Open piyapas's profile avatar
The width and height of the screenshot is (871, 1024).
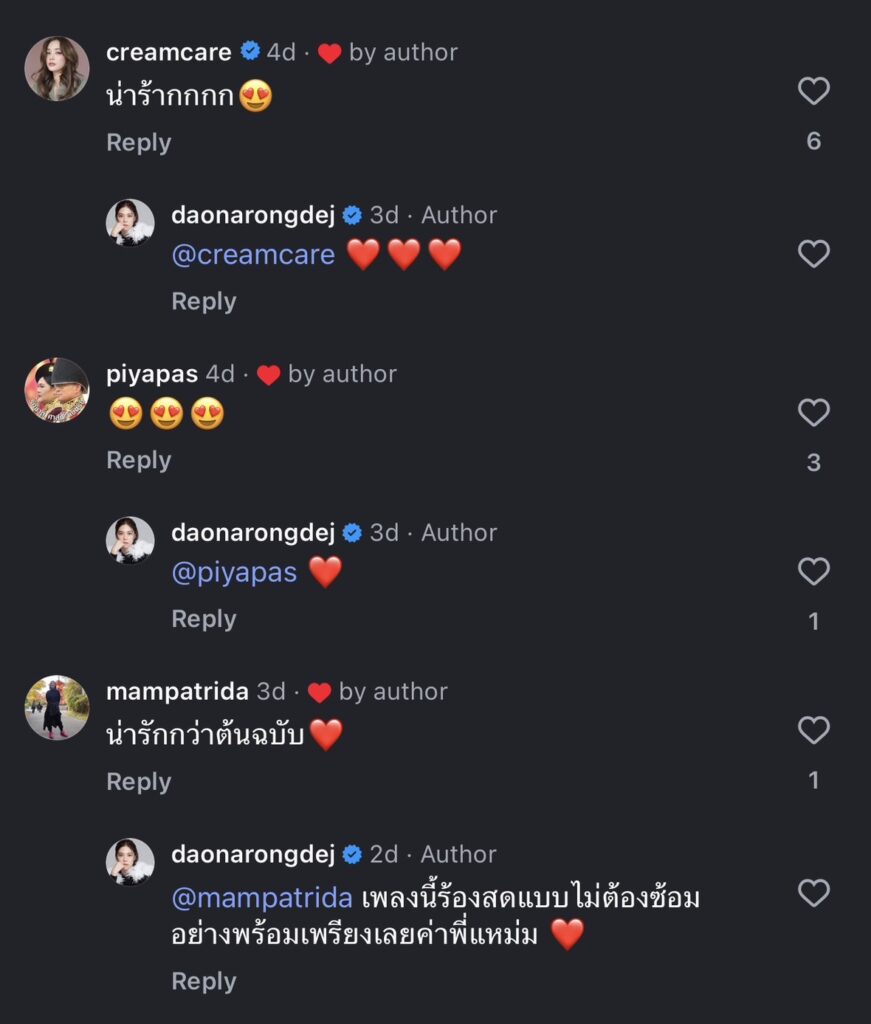57,390
